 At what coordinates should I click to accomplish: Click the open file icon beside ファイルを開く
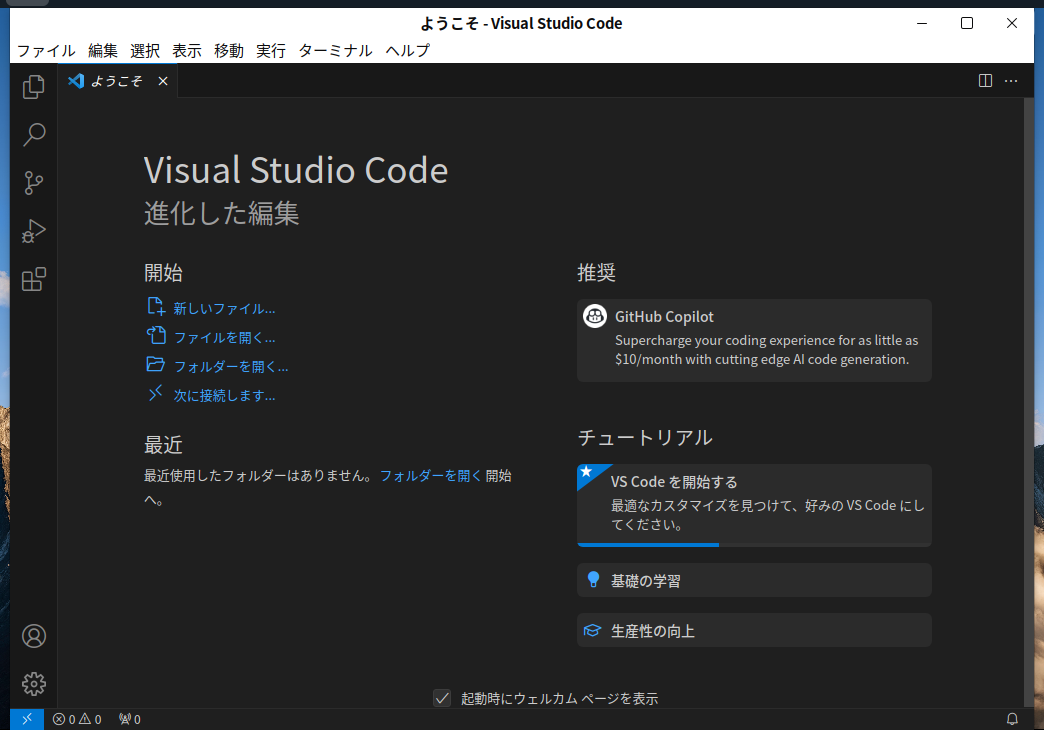(156, 335)
